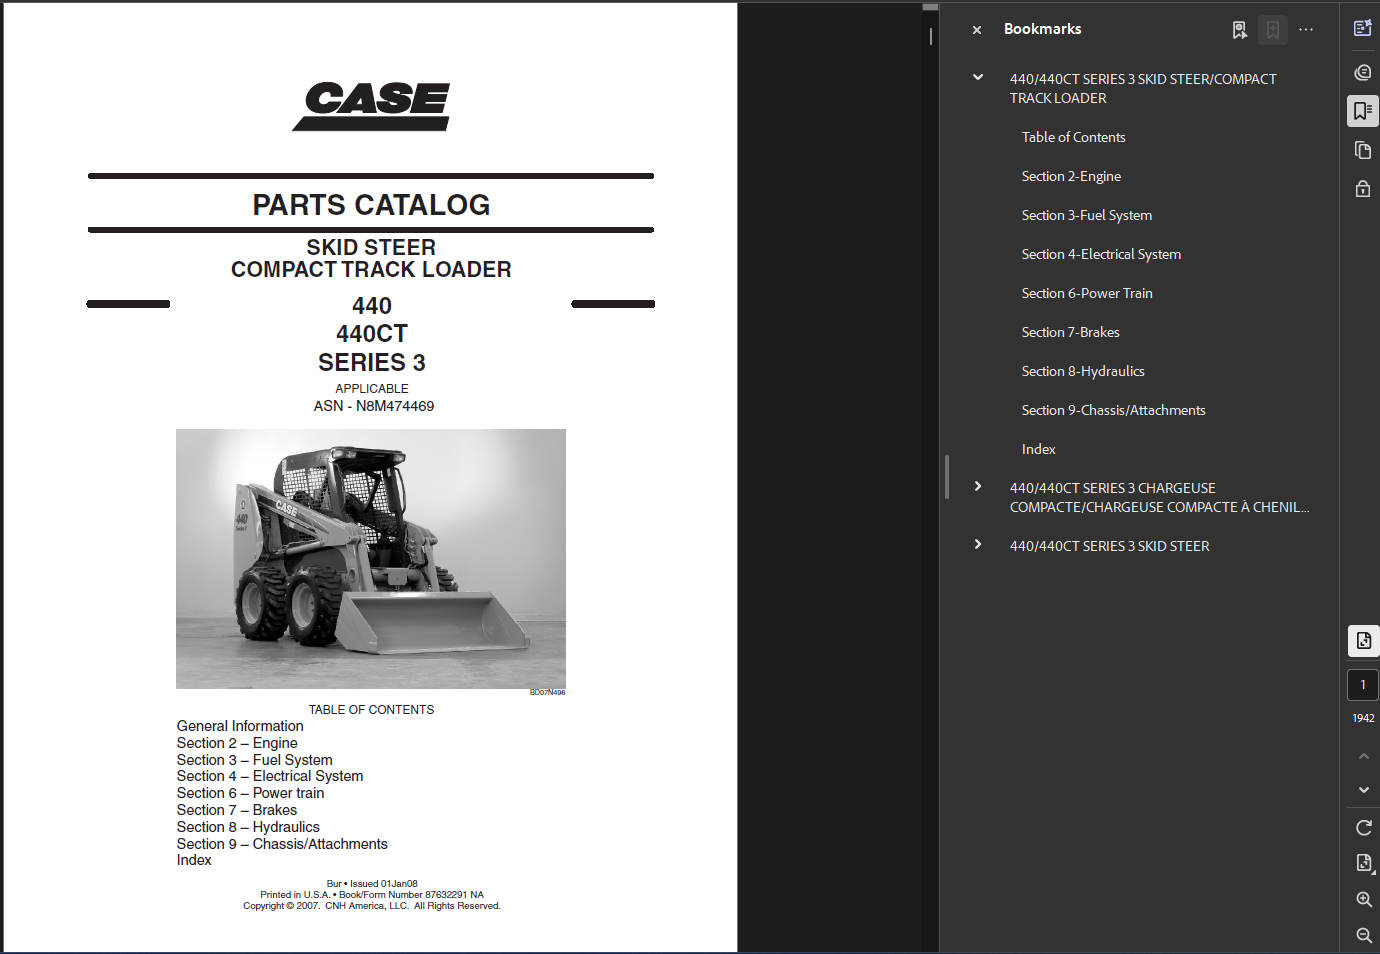
Task: Open the protect document lock icon
Action: click(1363, 188)
